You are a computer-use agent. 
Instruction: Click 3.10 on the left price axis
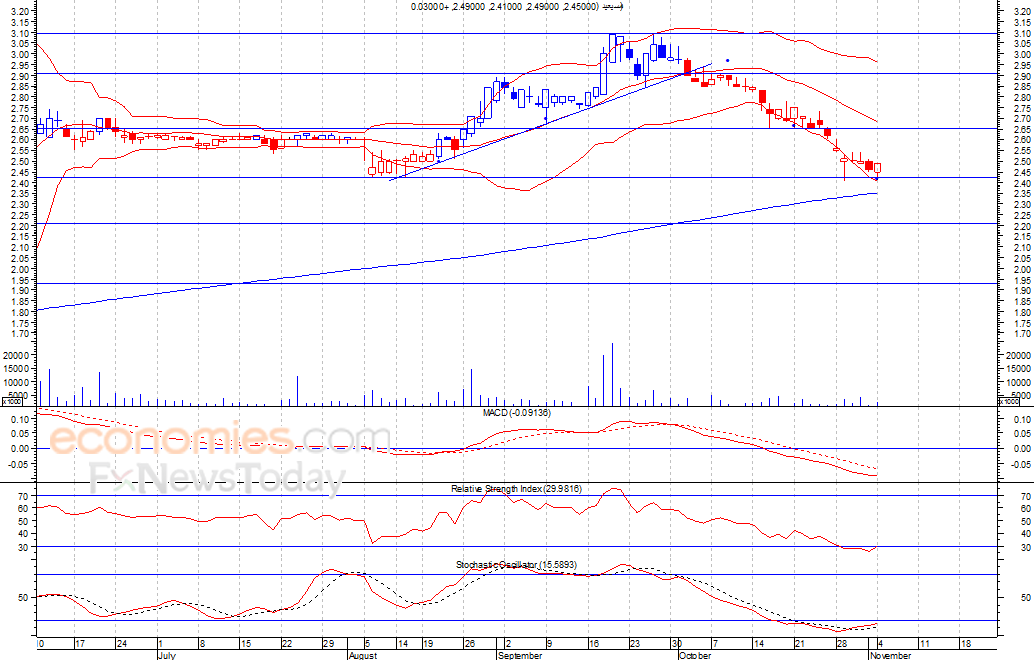coord(20,33)
